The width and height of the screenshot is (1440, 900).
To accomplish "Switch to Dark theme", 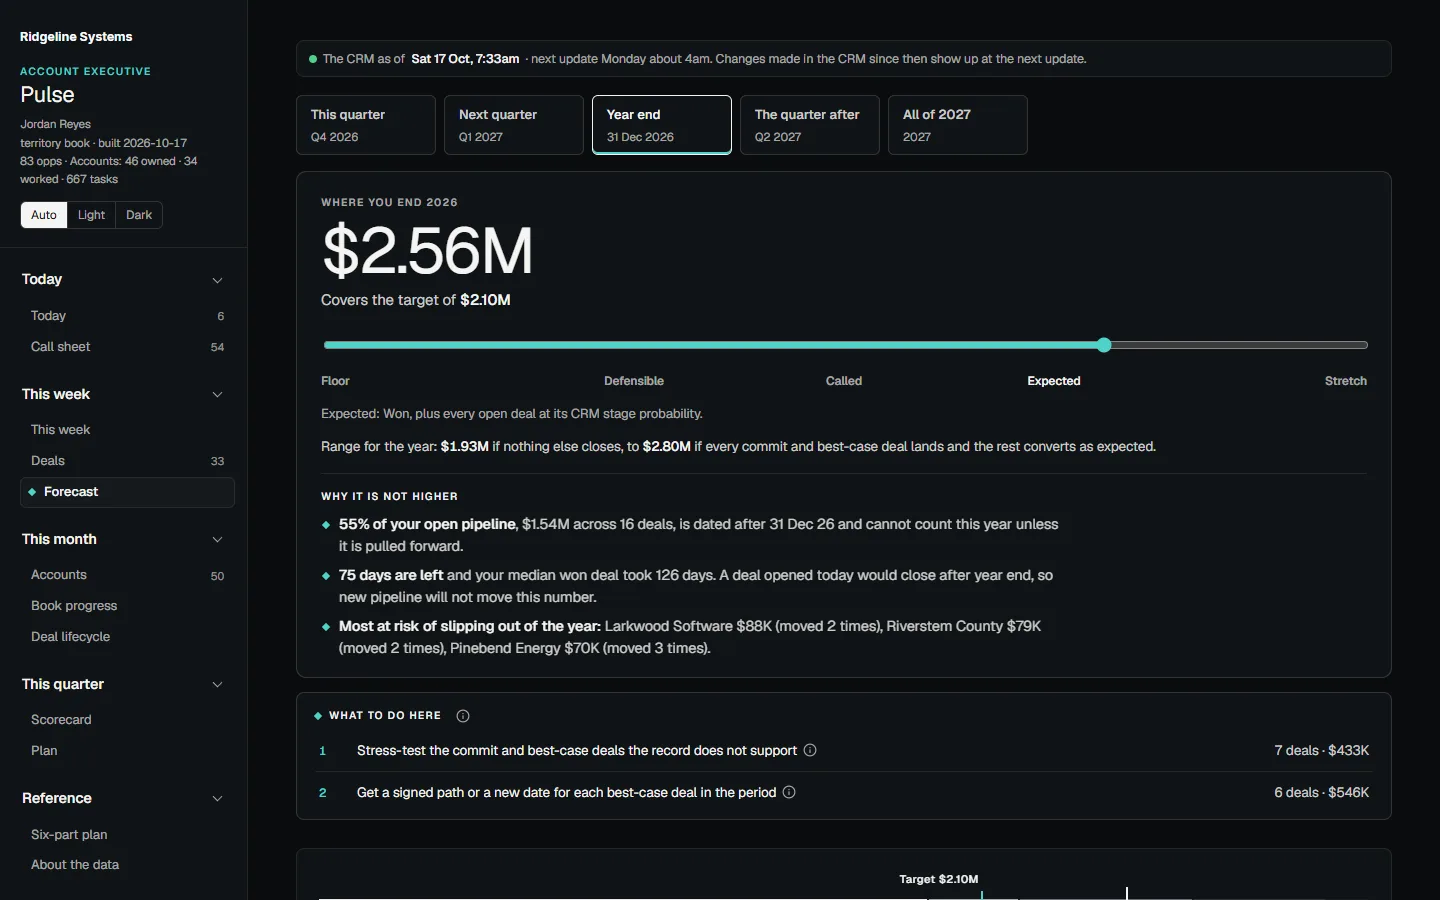I will pos(139,215).
